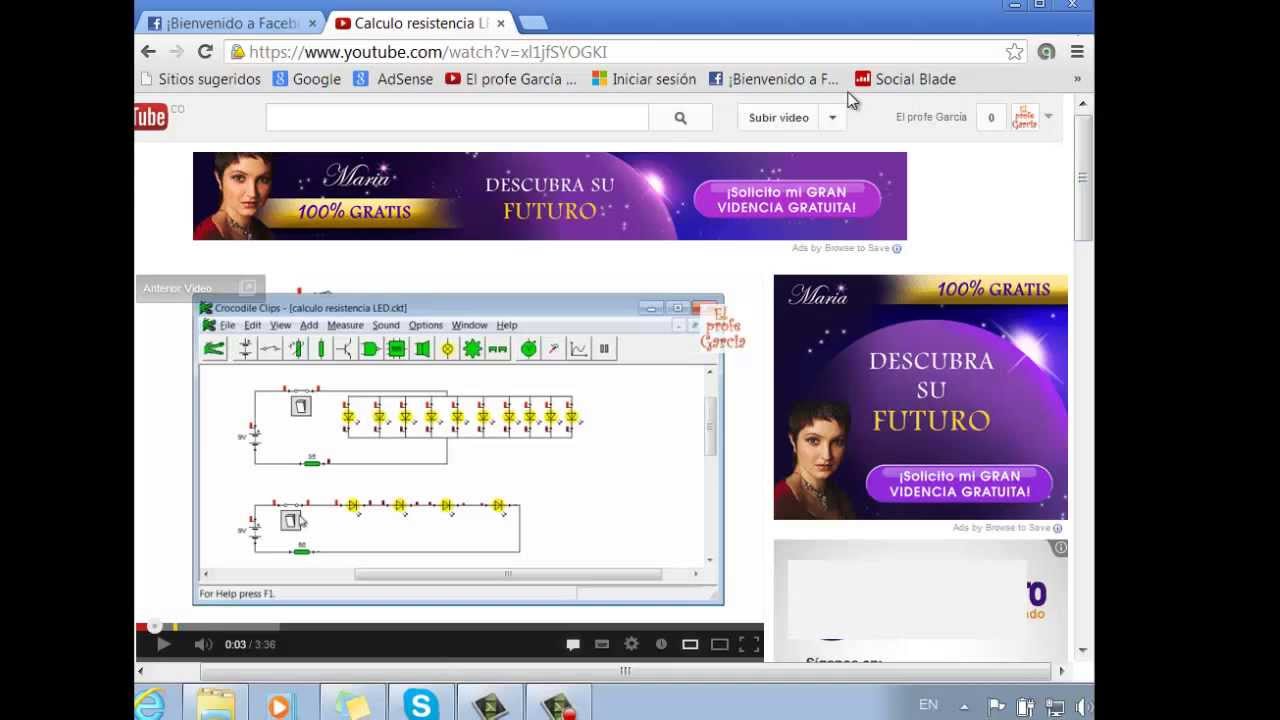Viewport: 1280px width, 720px height.
Task: Expand the Subir video dropdown arrow
Action: pos(832,118)
